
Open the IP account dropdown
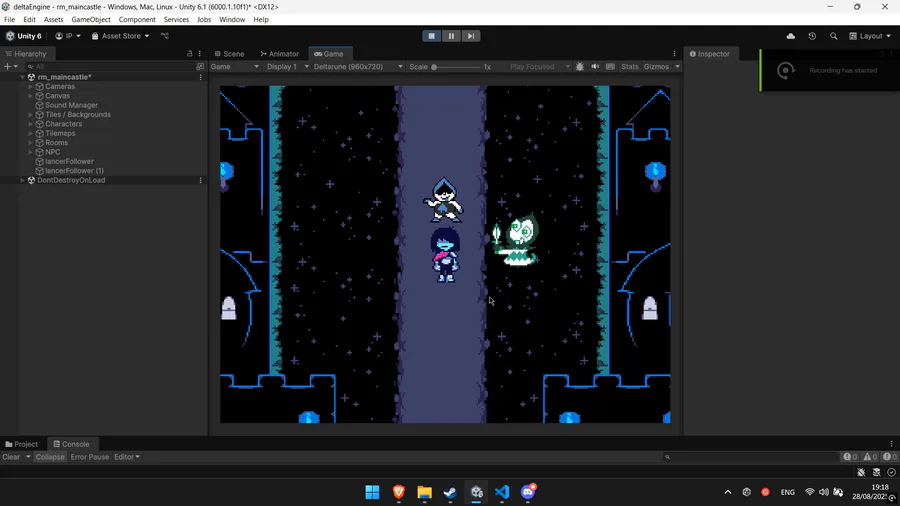(68, 36)
